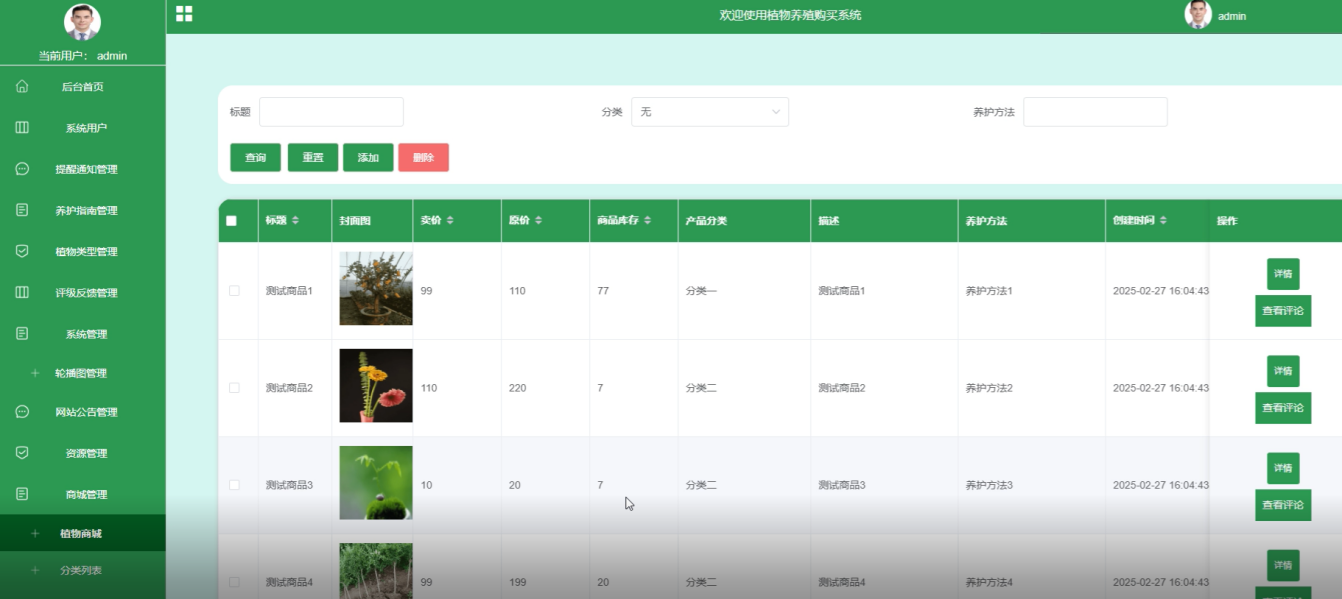Click the home icon beside 后台首页
This screenshot has height=599, width=1342.
coord(22,87)
